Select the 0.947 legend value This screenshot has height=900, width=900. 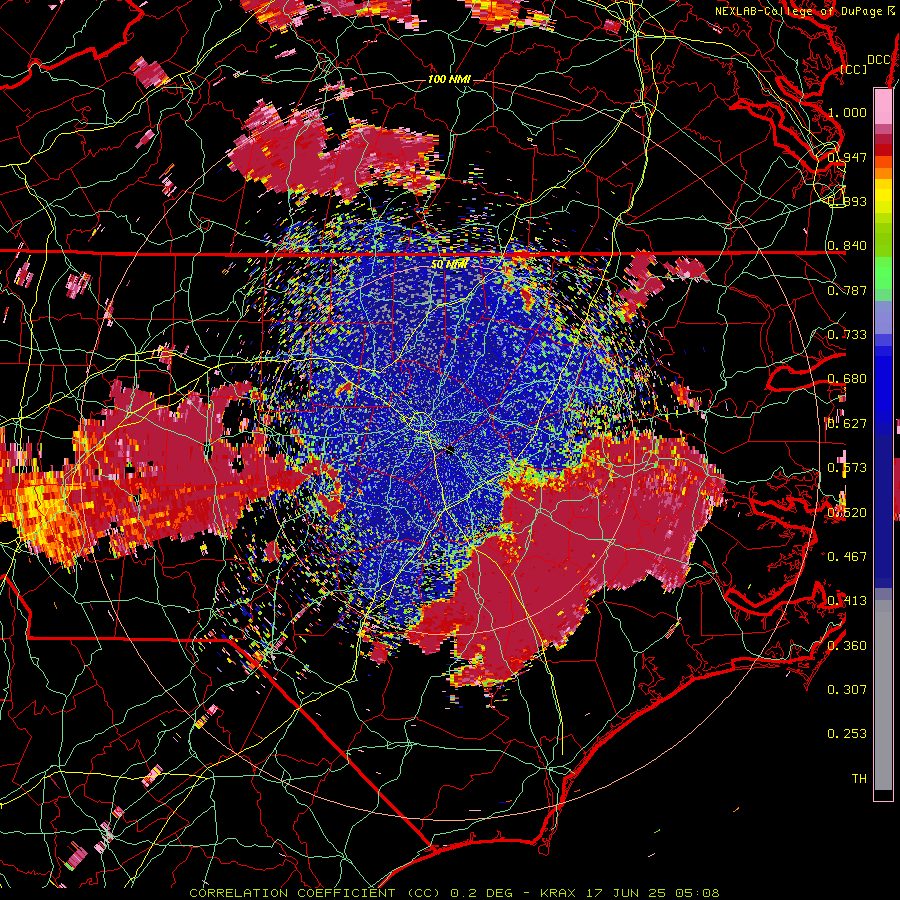pyautogui.click(x=847, y=157)
